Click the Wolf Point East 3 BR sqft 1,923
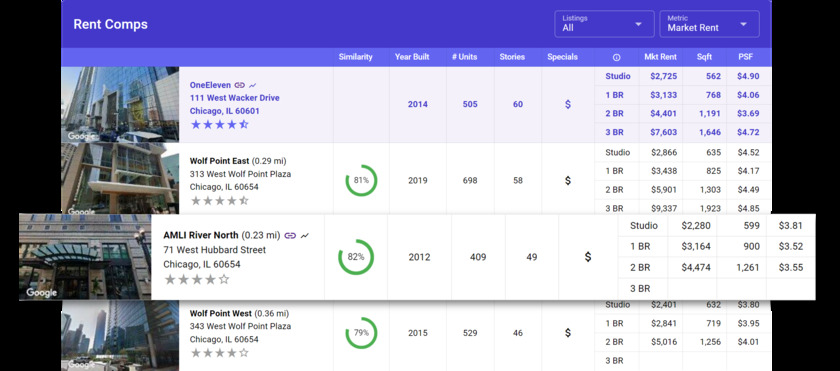 [x=710, y=208]
